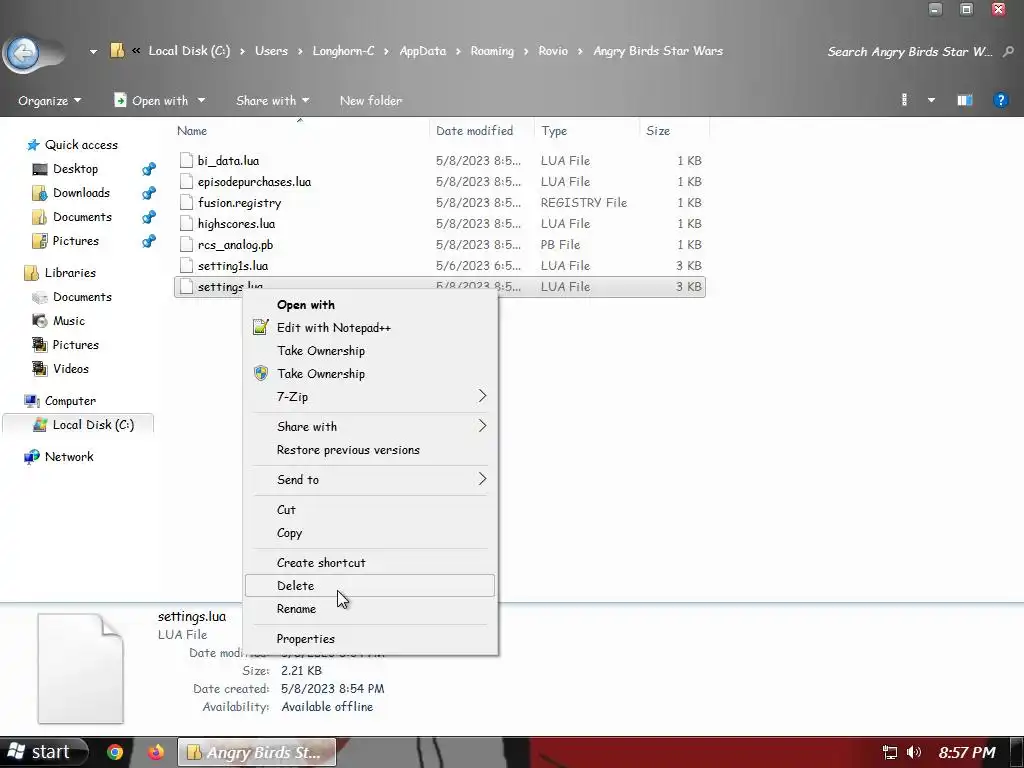This screenshot has width=1024, height=768.
Task: Click the search magnifier icon
Action: coord(1008,52)
